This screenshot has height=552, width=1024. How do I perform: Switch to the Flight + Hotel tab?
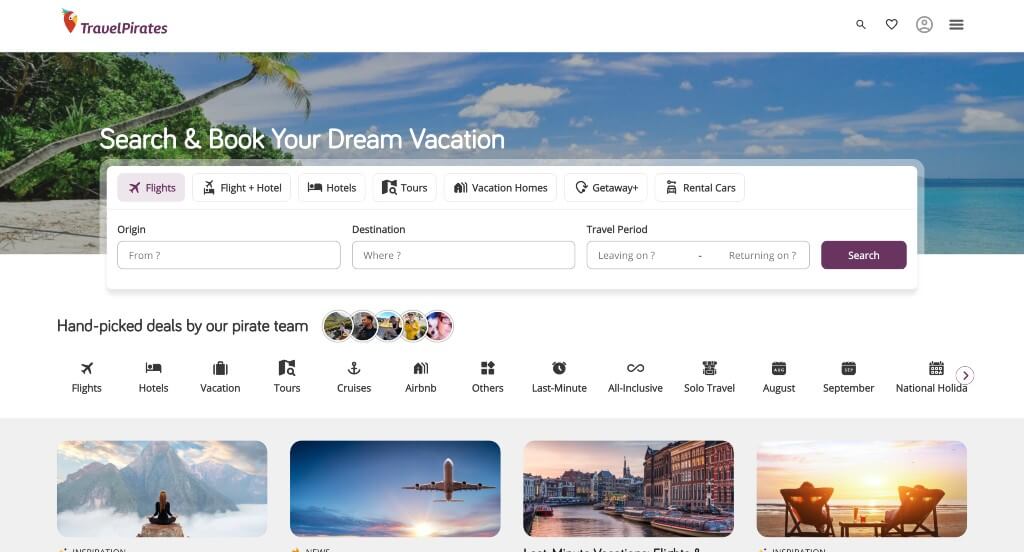pos(242,187)
